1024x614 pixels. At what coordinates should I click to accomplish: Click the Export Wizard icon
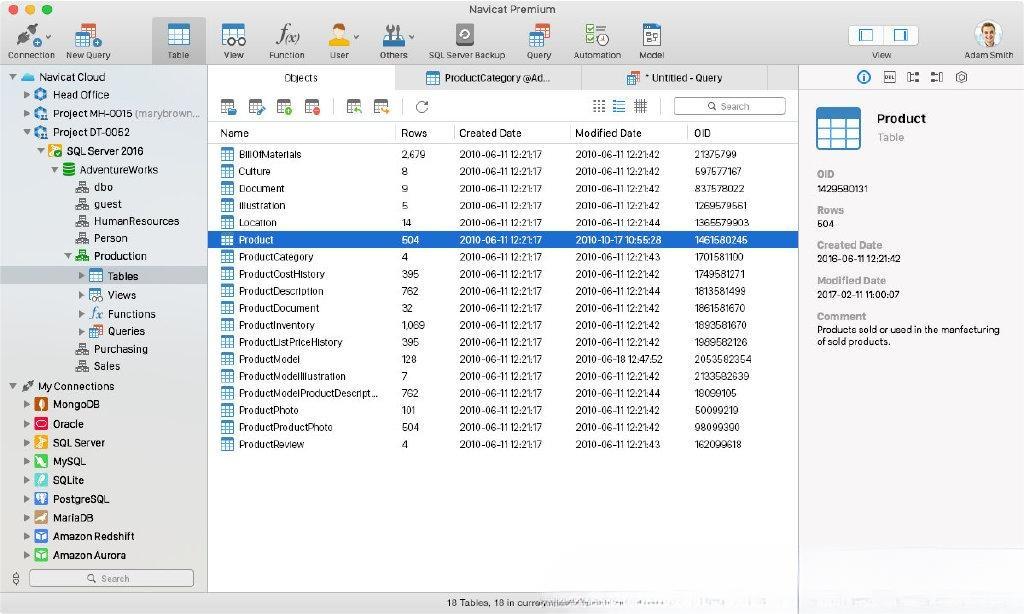coord(381,106)
